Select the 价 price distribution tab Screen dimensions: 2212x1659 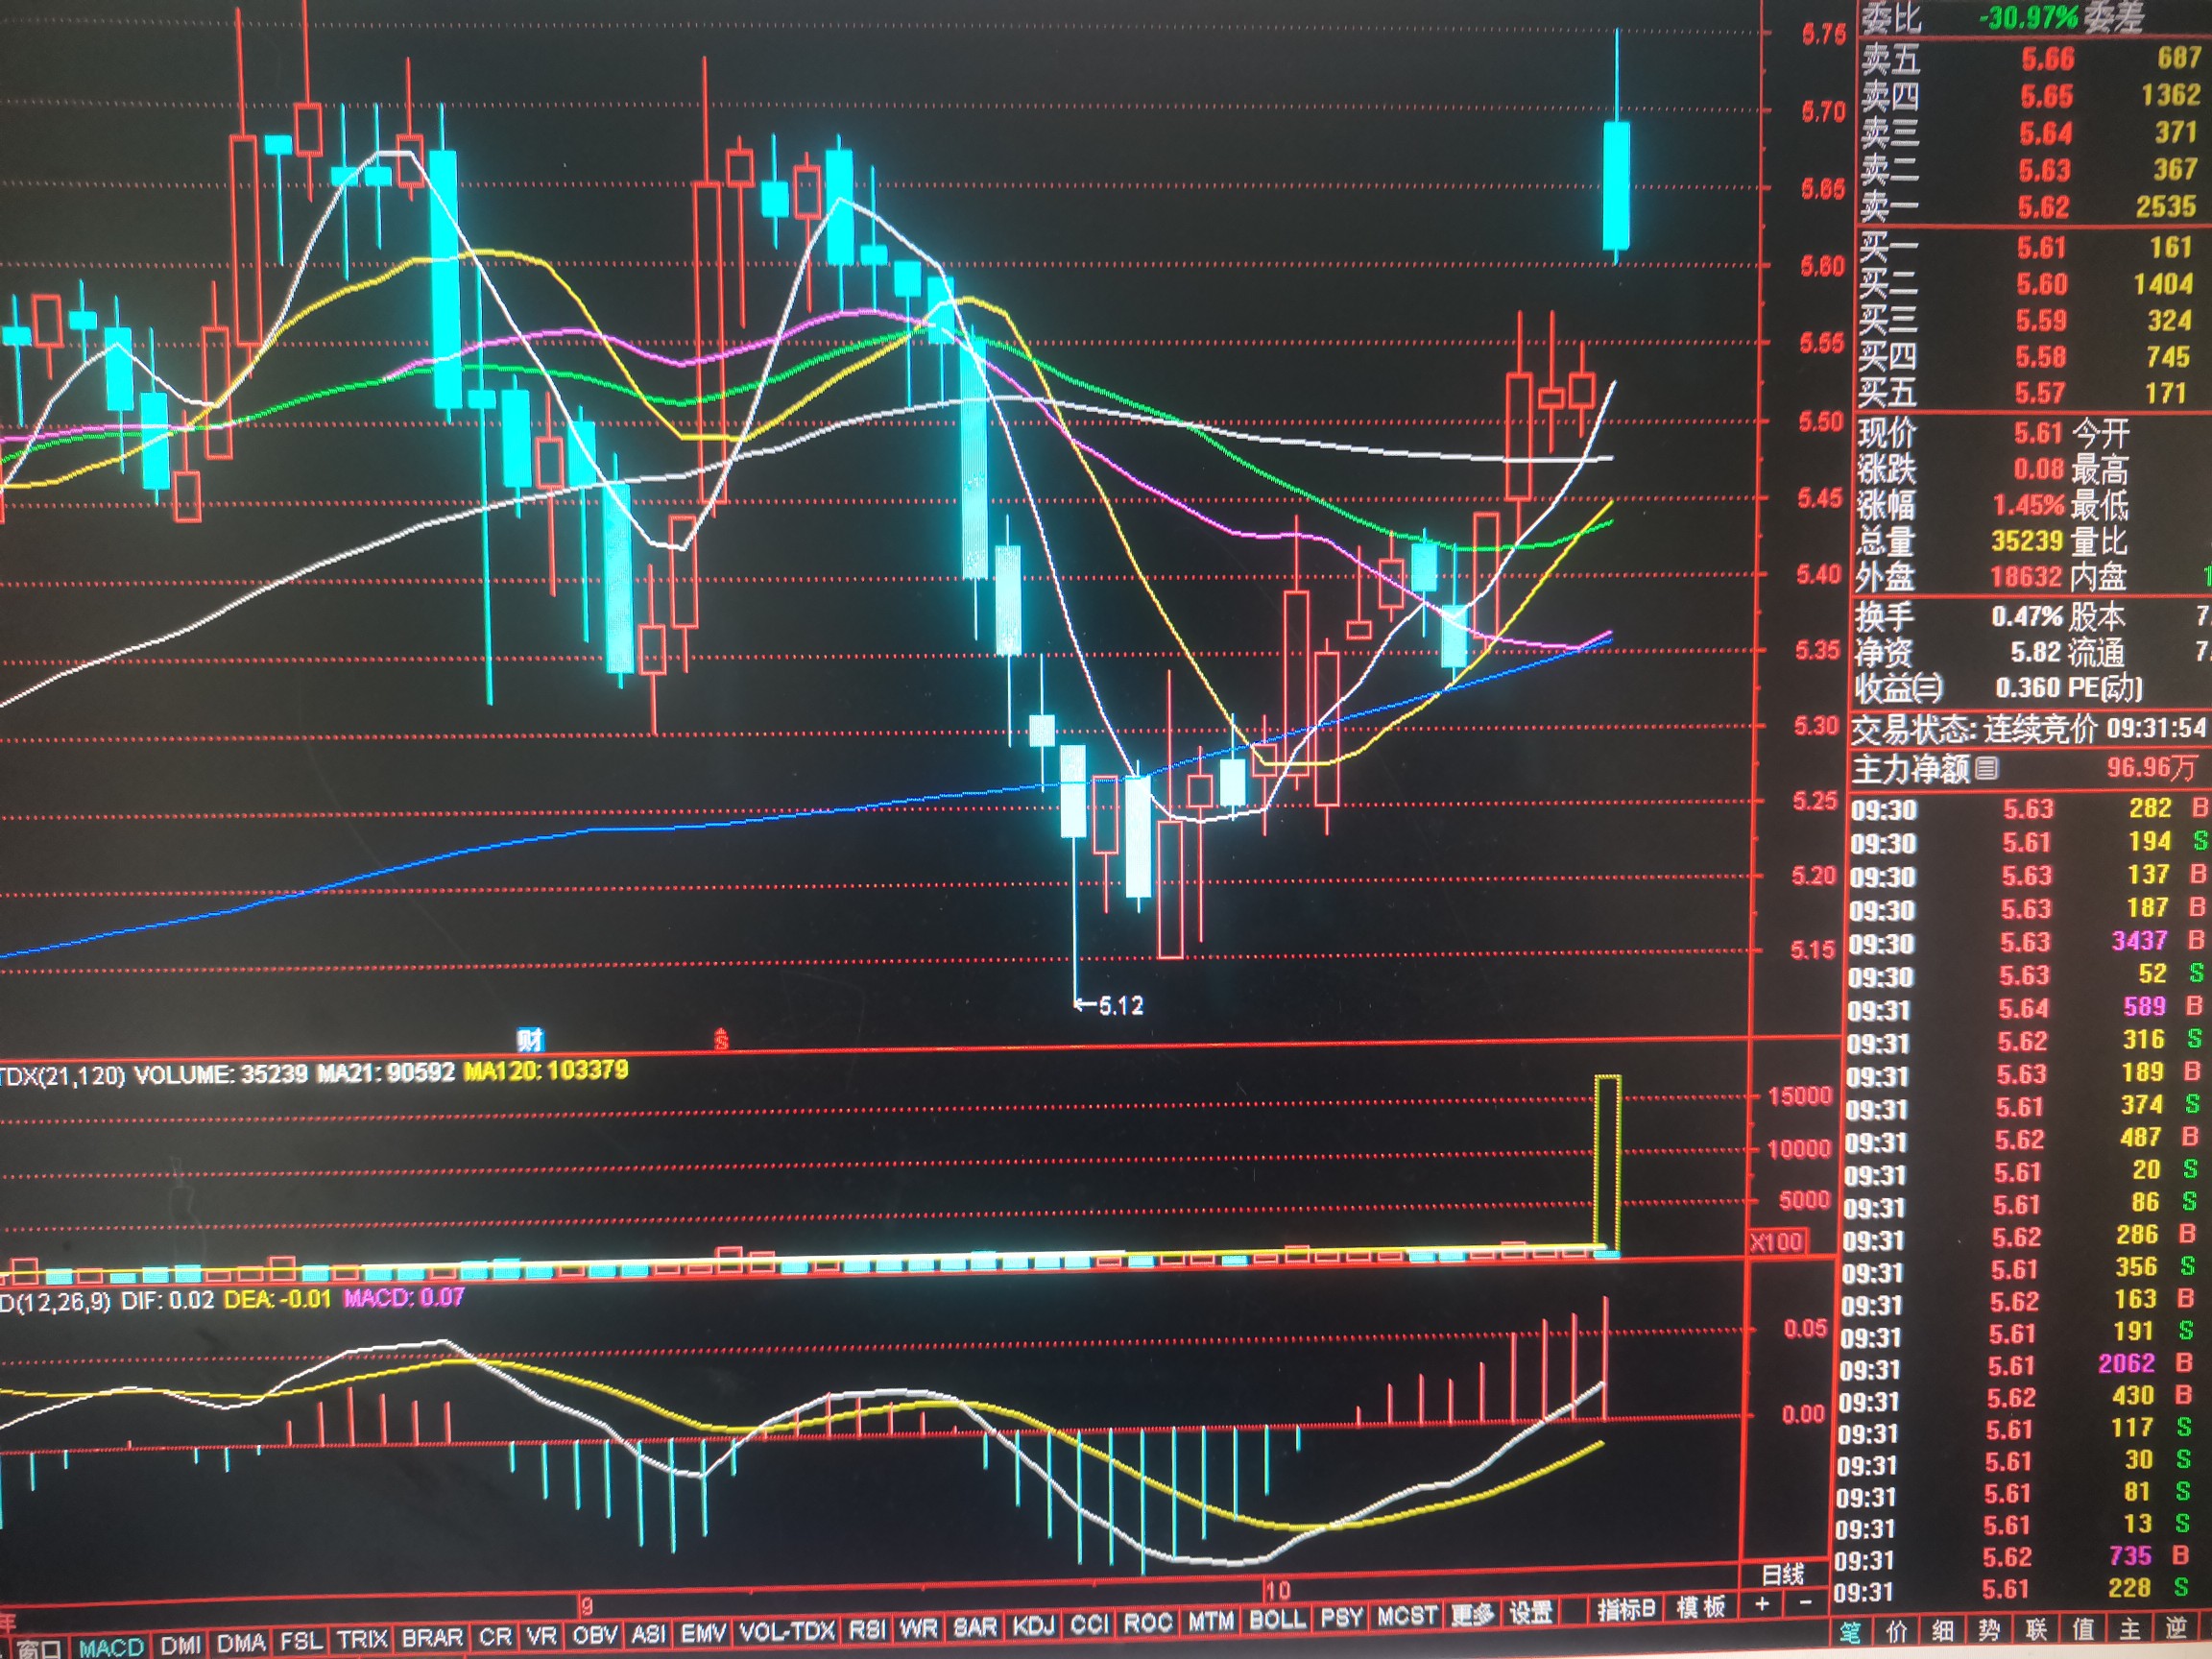(1896, 1631)
